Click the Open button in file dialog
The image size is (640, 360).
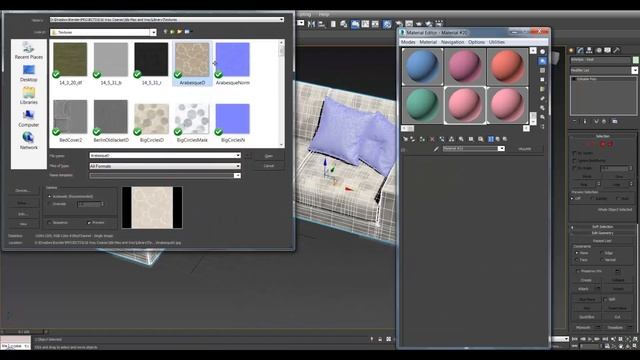(269, 156)
